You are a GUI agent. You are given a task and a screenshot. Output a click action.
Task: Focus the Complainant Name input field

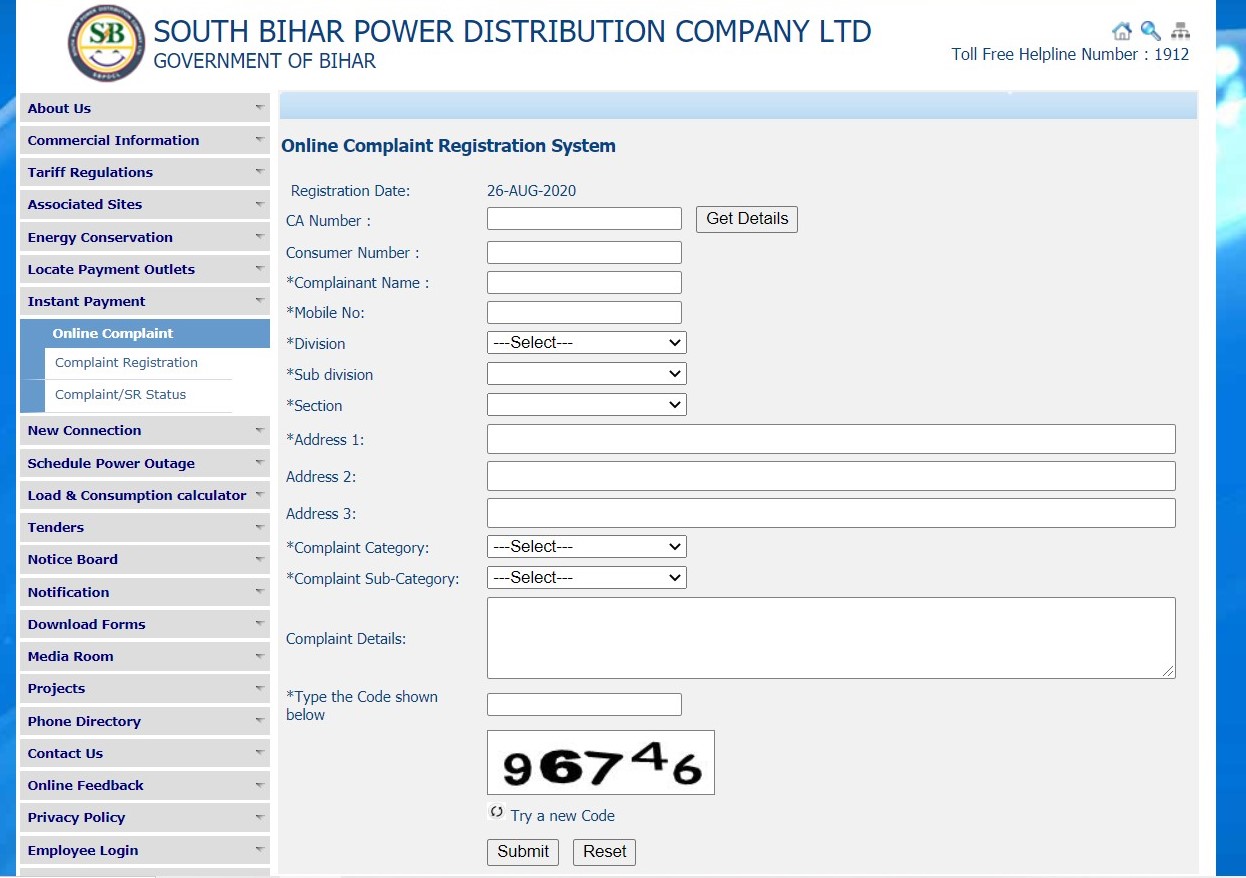(584, 282)
